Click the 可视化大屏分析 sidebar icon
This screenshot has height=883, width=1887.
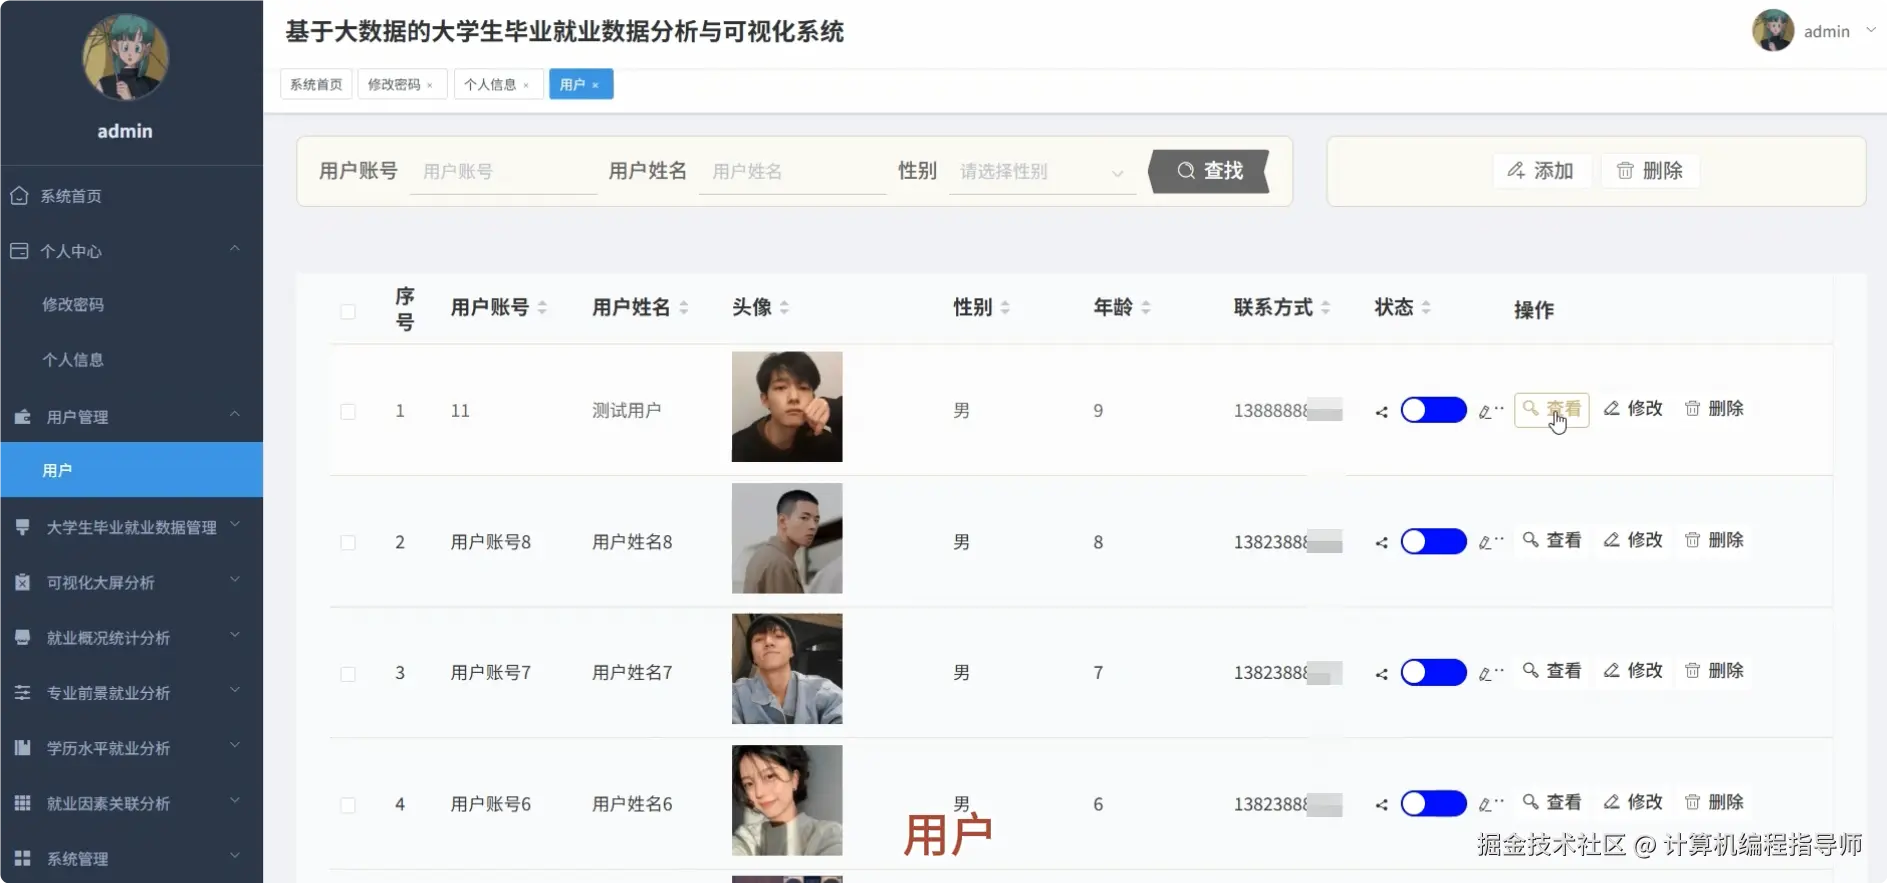(x=22, y=582)
